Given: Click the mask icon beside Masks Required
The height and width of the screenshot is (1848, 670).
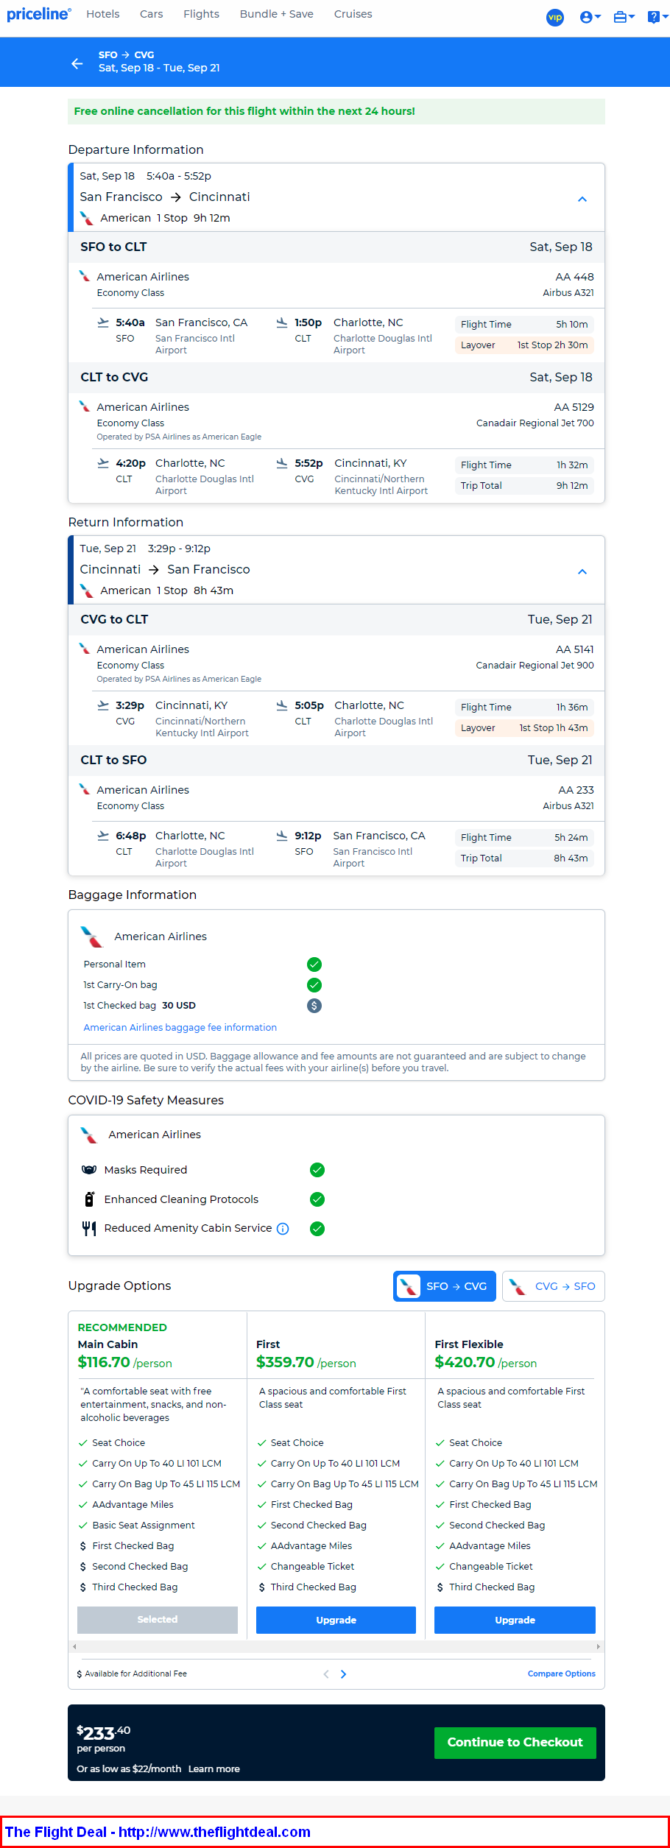Looking at the screenshot, I should [x=89, y=1170].
